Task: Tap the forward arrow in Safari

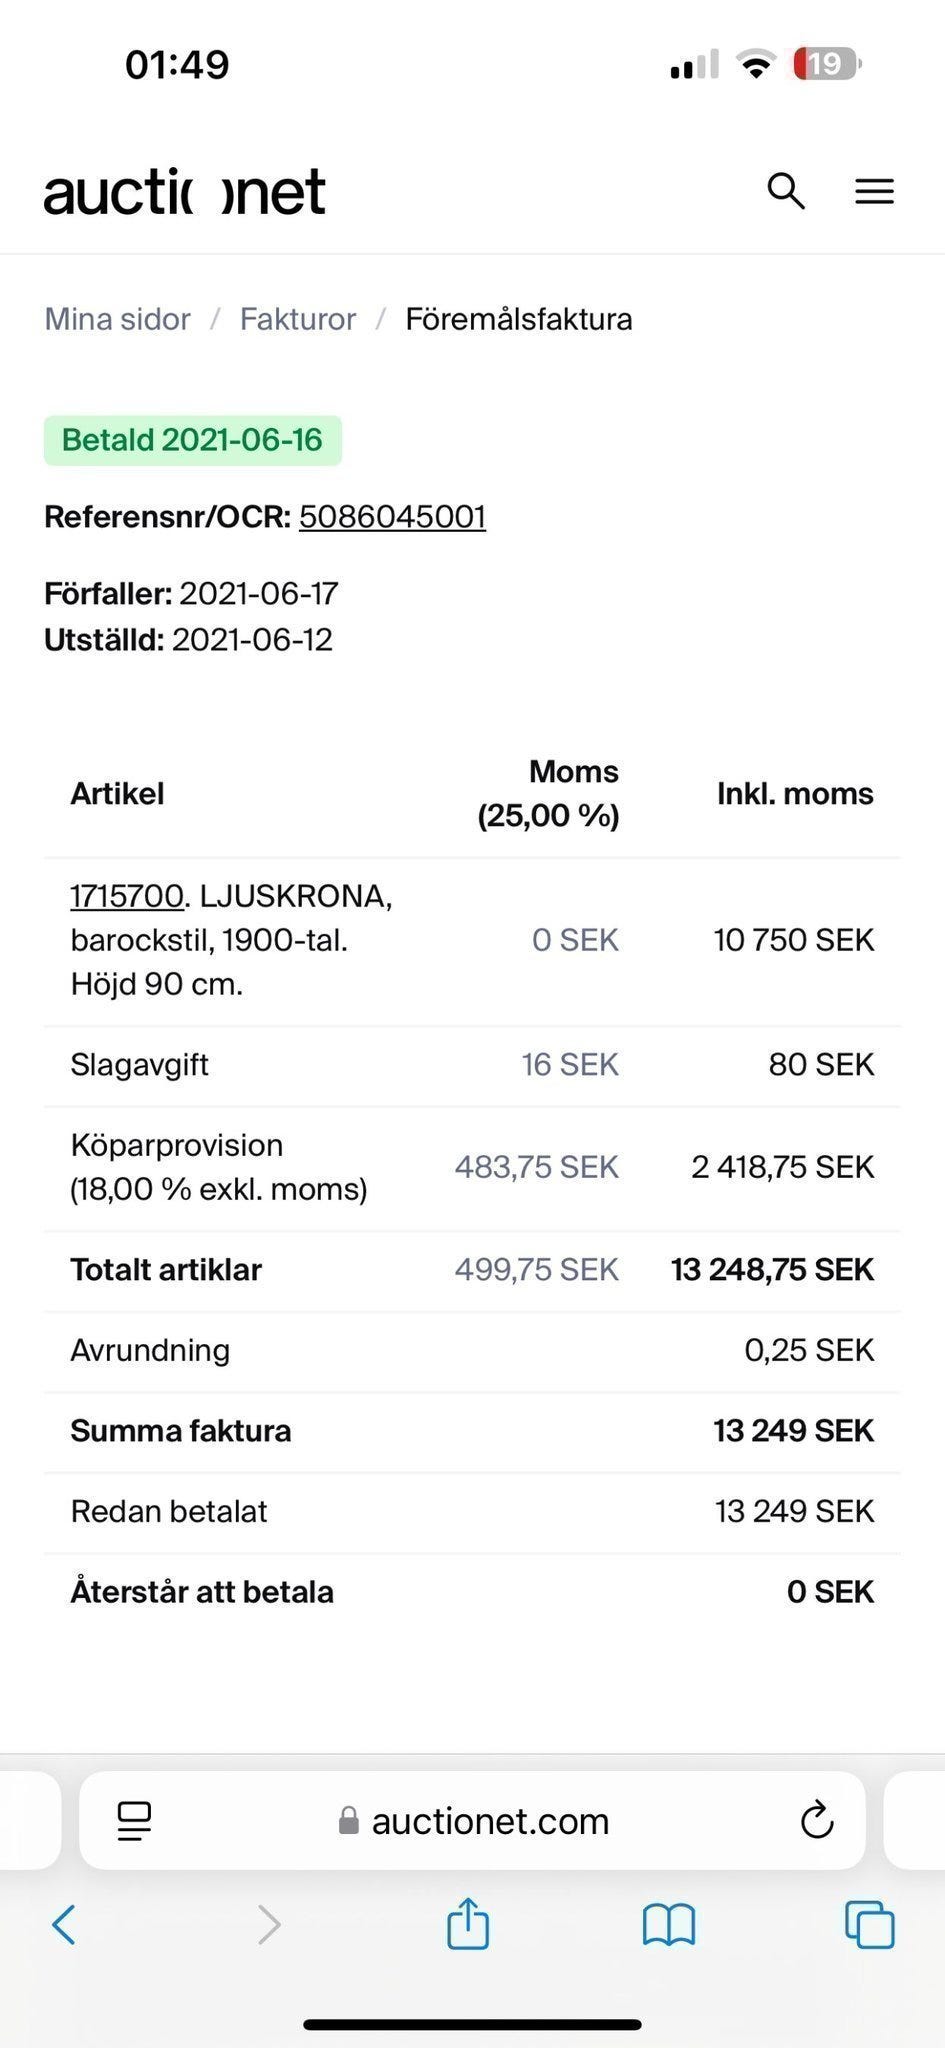Action: click(x=269, y=1924)
